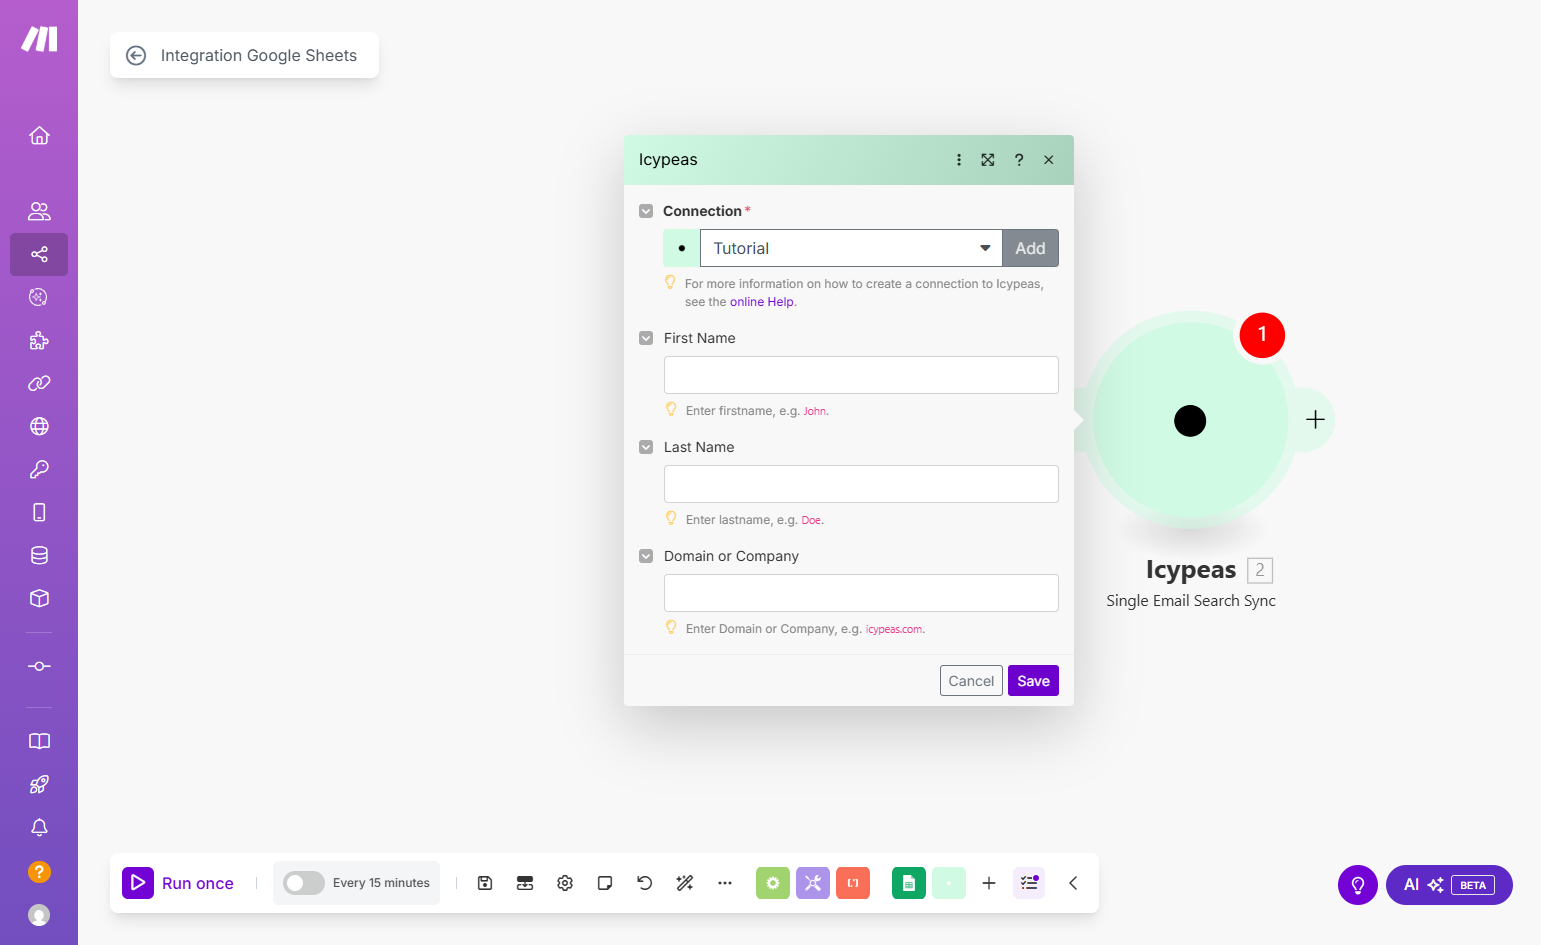Image resolution: width=1541 pixels, height=945 pixels.
Task: Open scenario settings gear in toolbar
Action: 565,883
